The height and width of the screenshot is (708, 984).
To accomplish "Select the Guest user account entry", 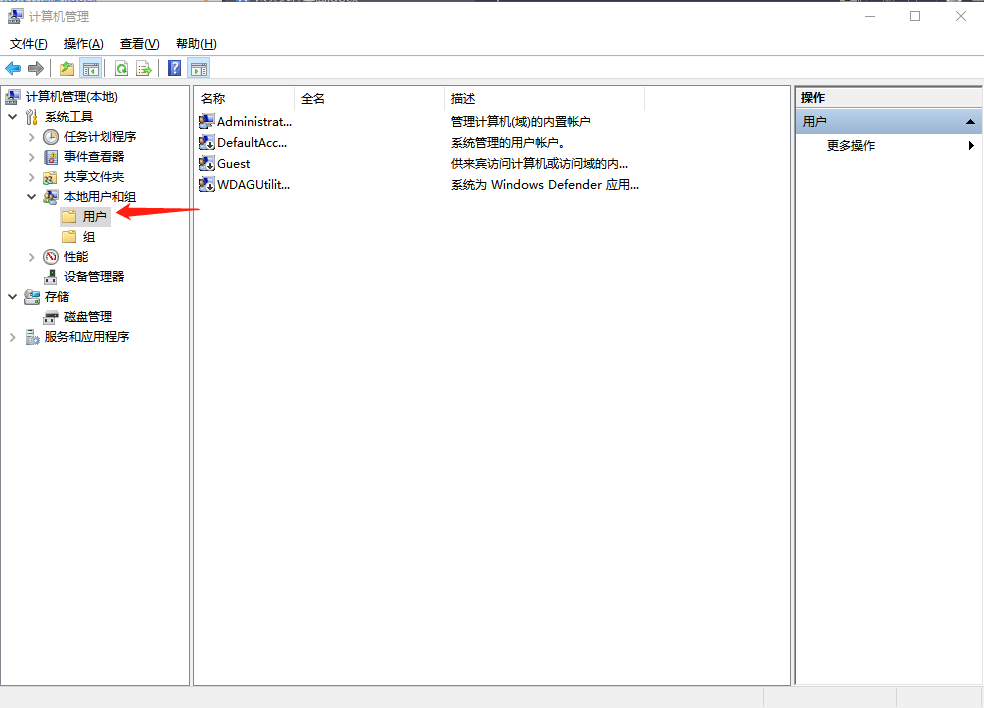I will [x=233, y=163].
